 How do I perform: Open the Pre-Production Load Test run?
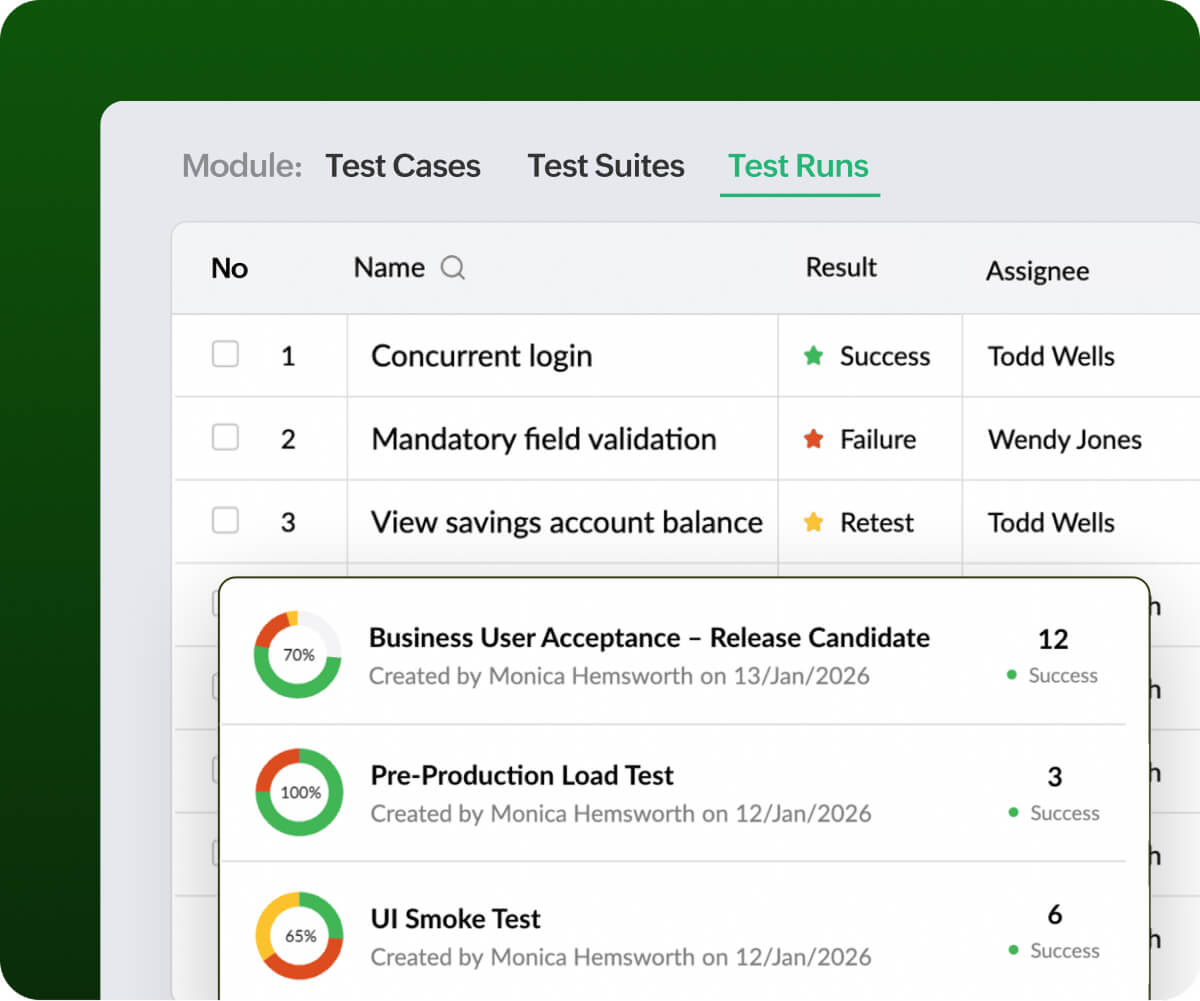coord(522,775)
